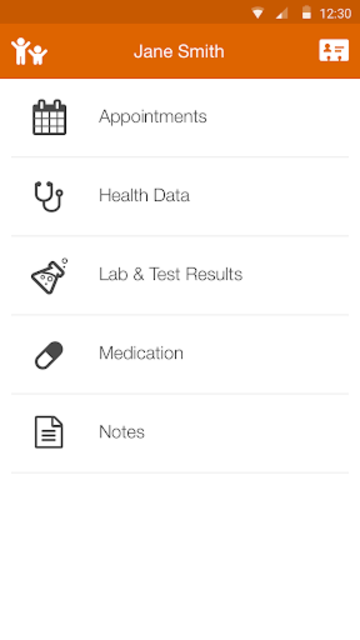The height and width of the screenshot is (640, 360).
Task: Click blank space of Appointments row
Action: pos(278,118)
